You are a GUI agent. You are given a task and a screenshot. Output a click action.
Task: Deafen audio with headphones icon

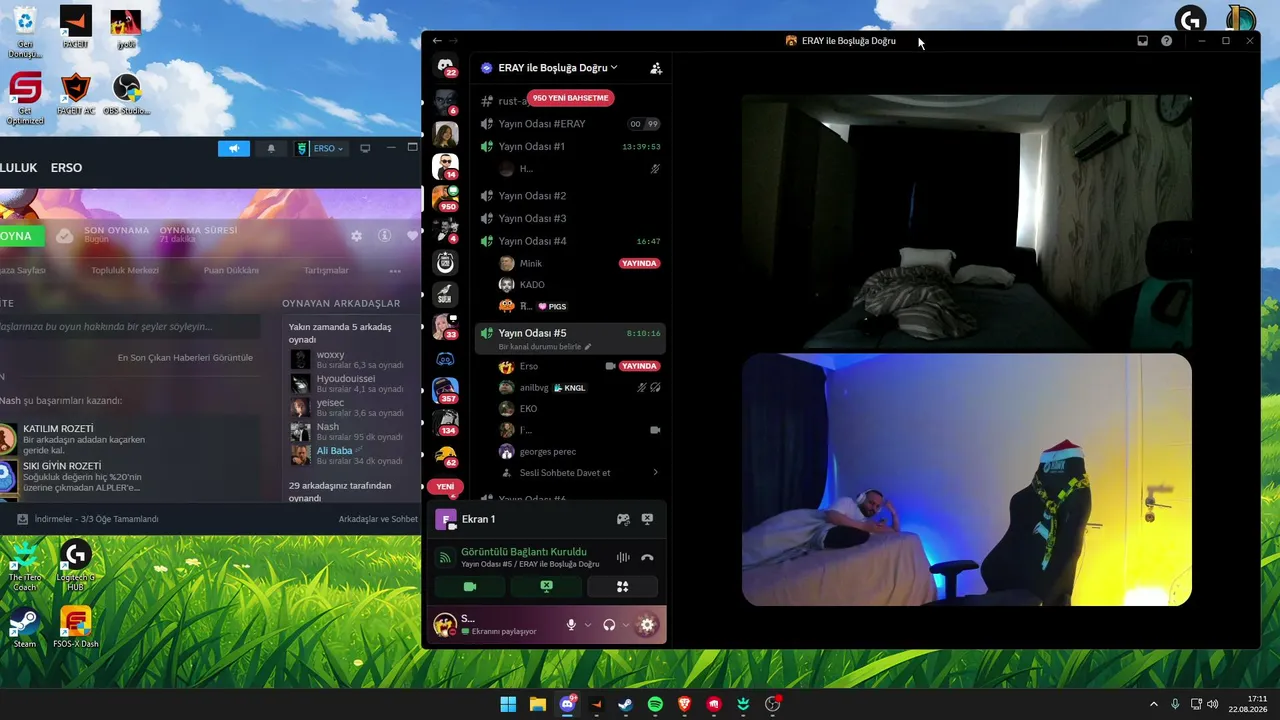(x=609, y=625)
